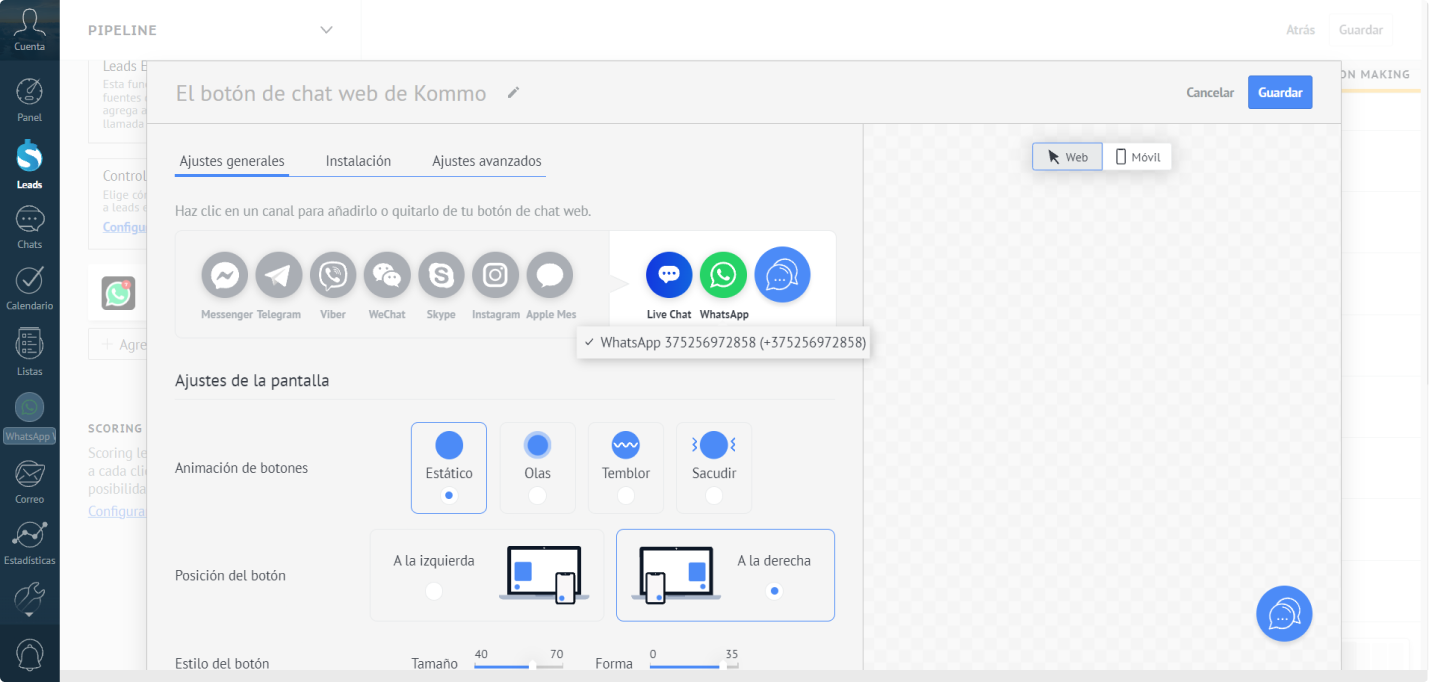The height and width of the screenshot is (682, 1429).
Task: Add the Skype channel icon
Action: [441, 275]
